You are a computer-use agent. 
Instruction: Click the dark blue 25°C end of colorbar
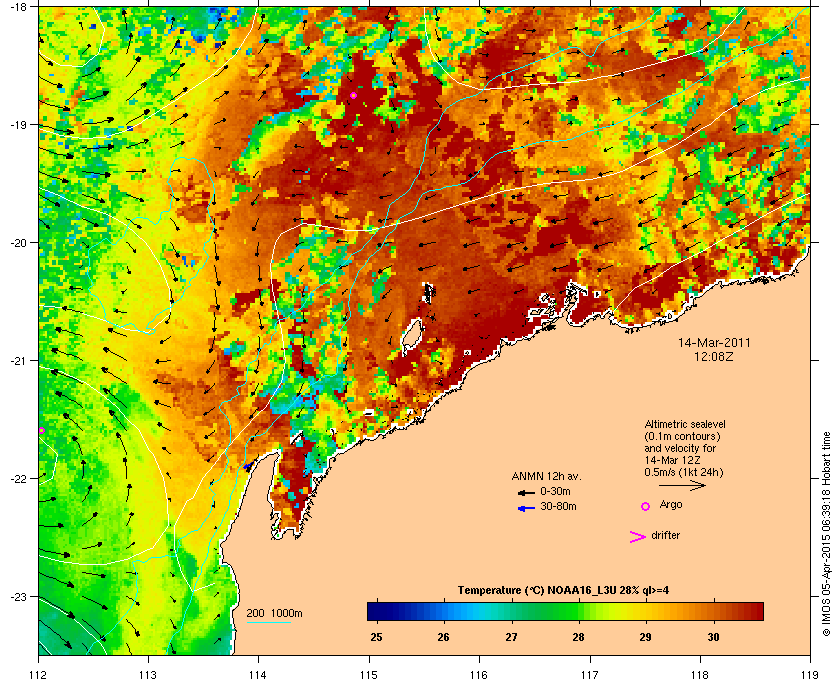click(378, 611)
